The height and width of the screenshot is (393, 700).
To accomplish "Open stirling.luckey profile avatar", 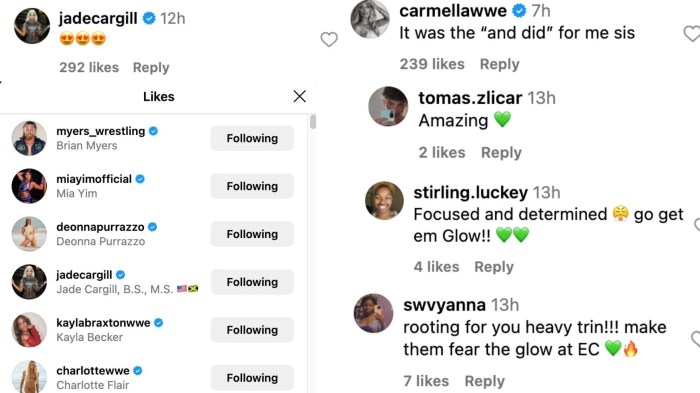I will (x=384, y=201).
